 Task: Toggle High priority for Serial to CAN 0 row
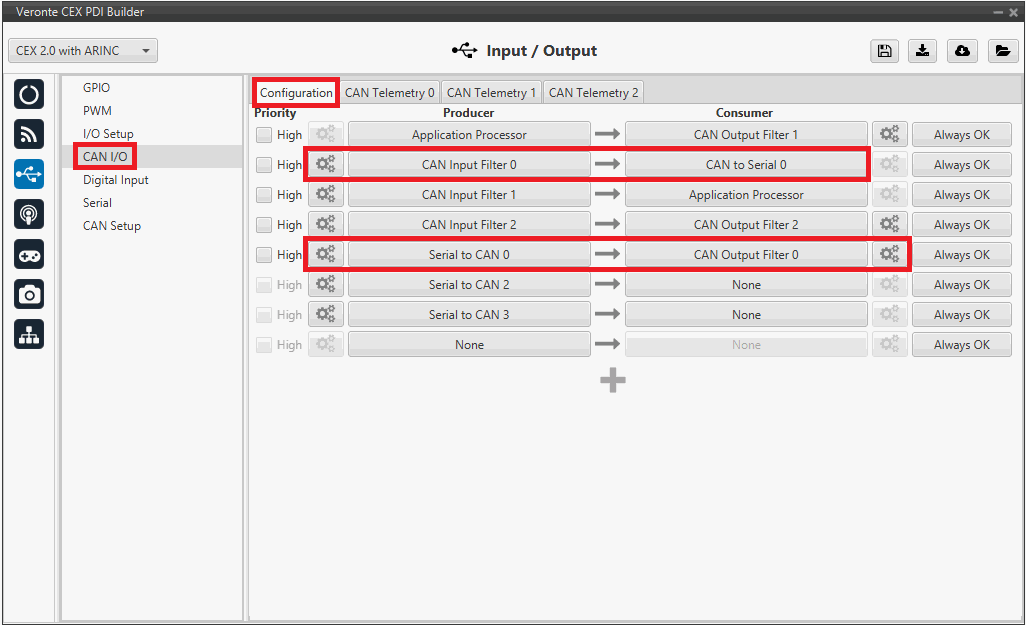click(x=264, y=255)
